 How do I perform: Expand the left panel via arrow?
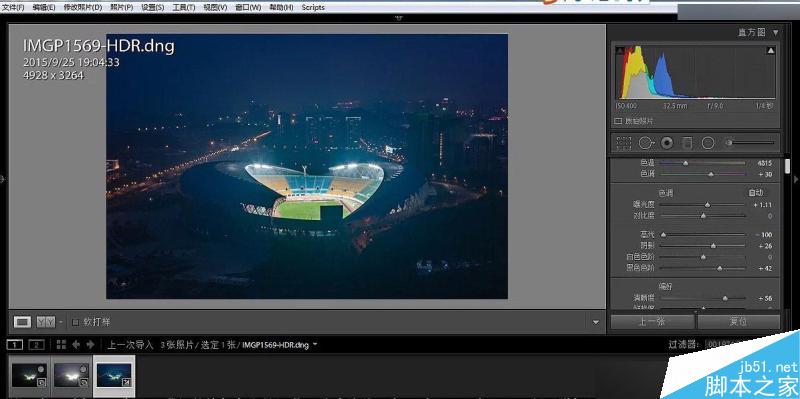(3, 179)
